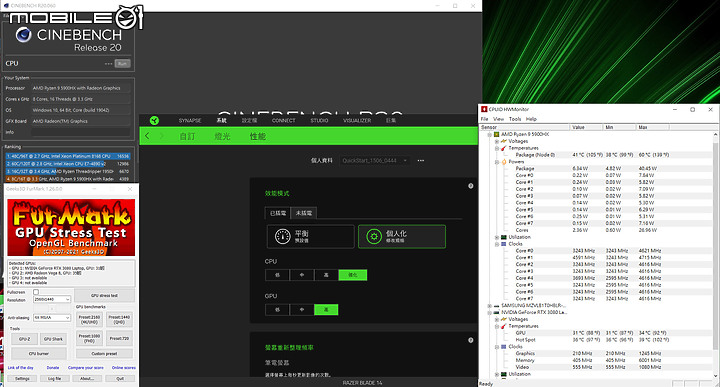720x387 pixels.
Task: Click the GPU Clocks icon in HWMonitor
Action: click(503, 347)
